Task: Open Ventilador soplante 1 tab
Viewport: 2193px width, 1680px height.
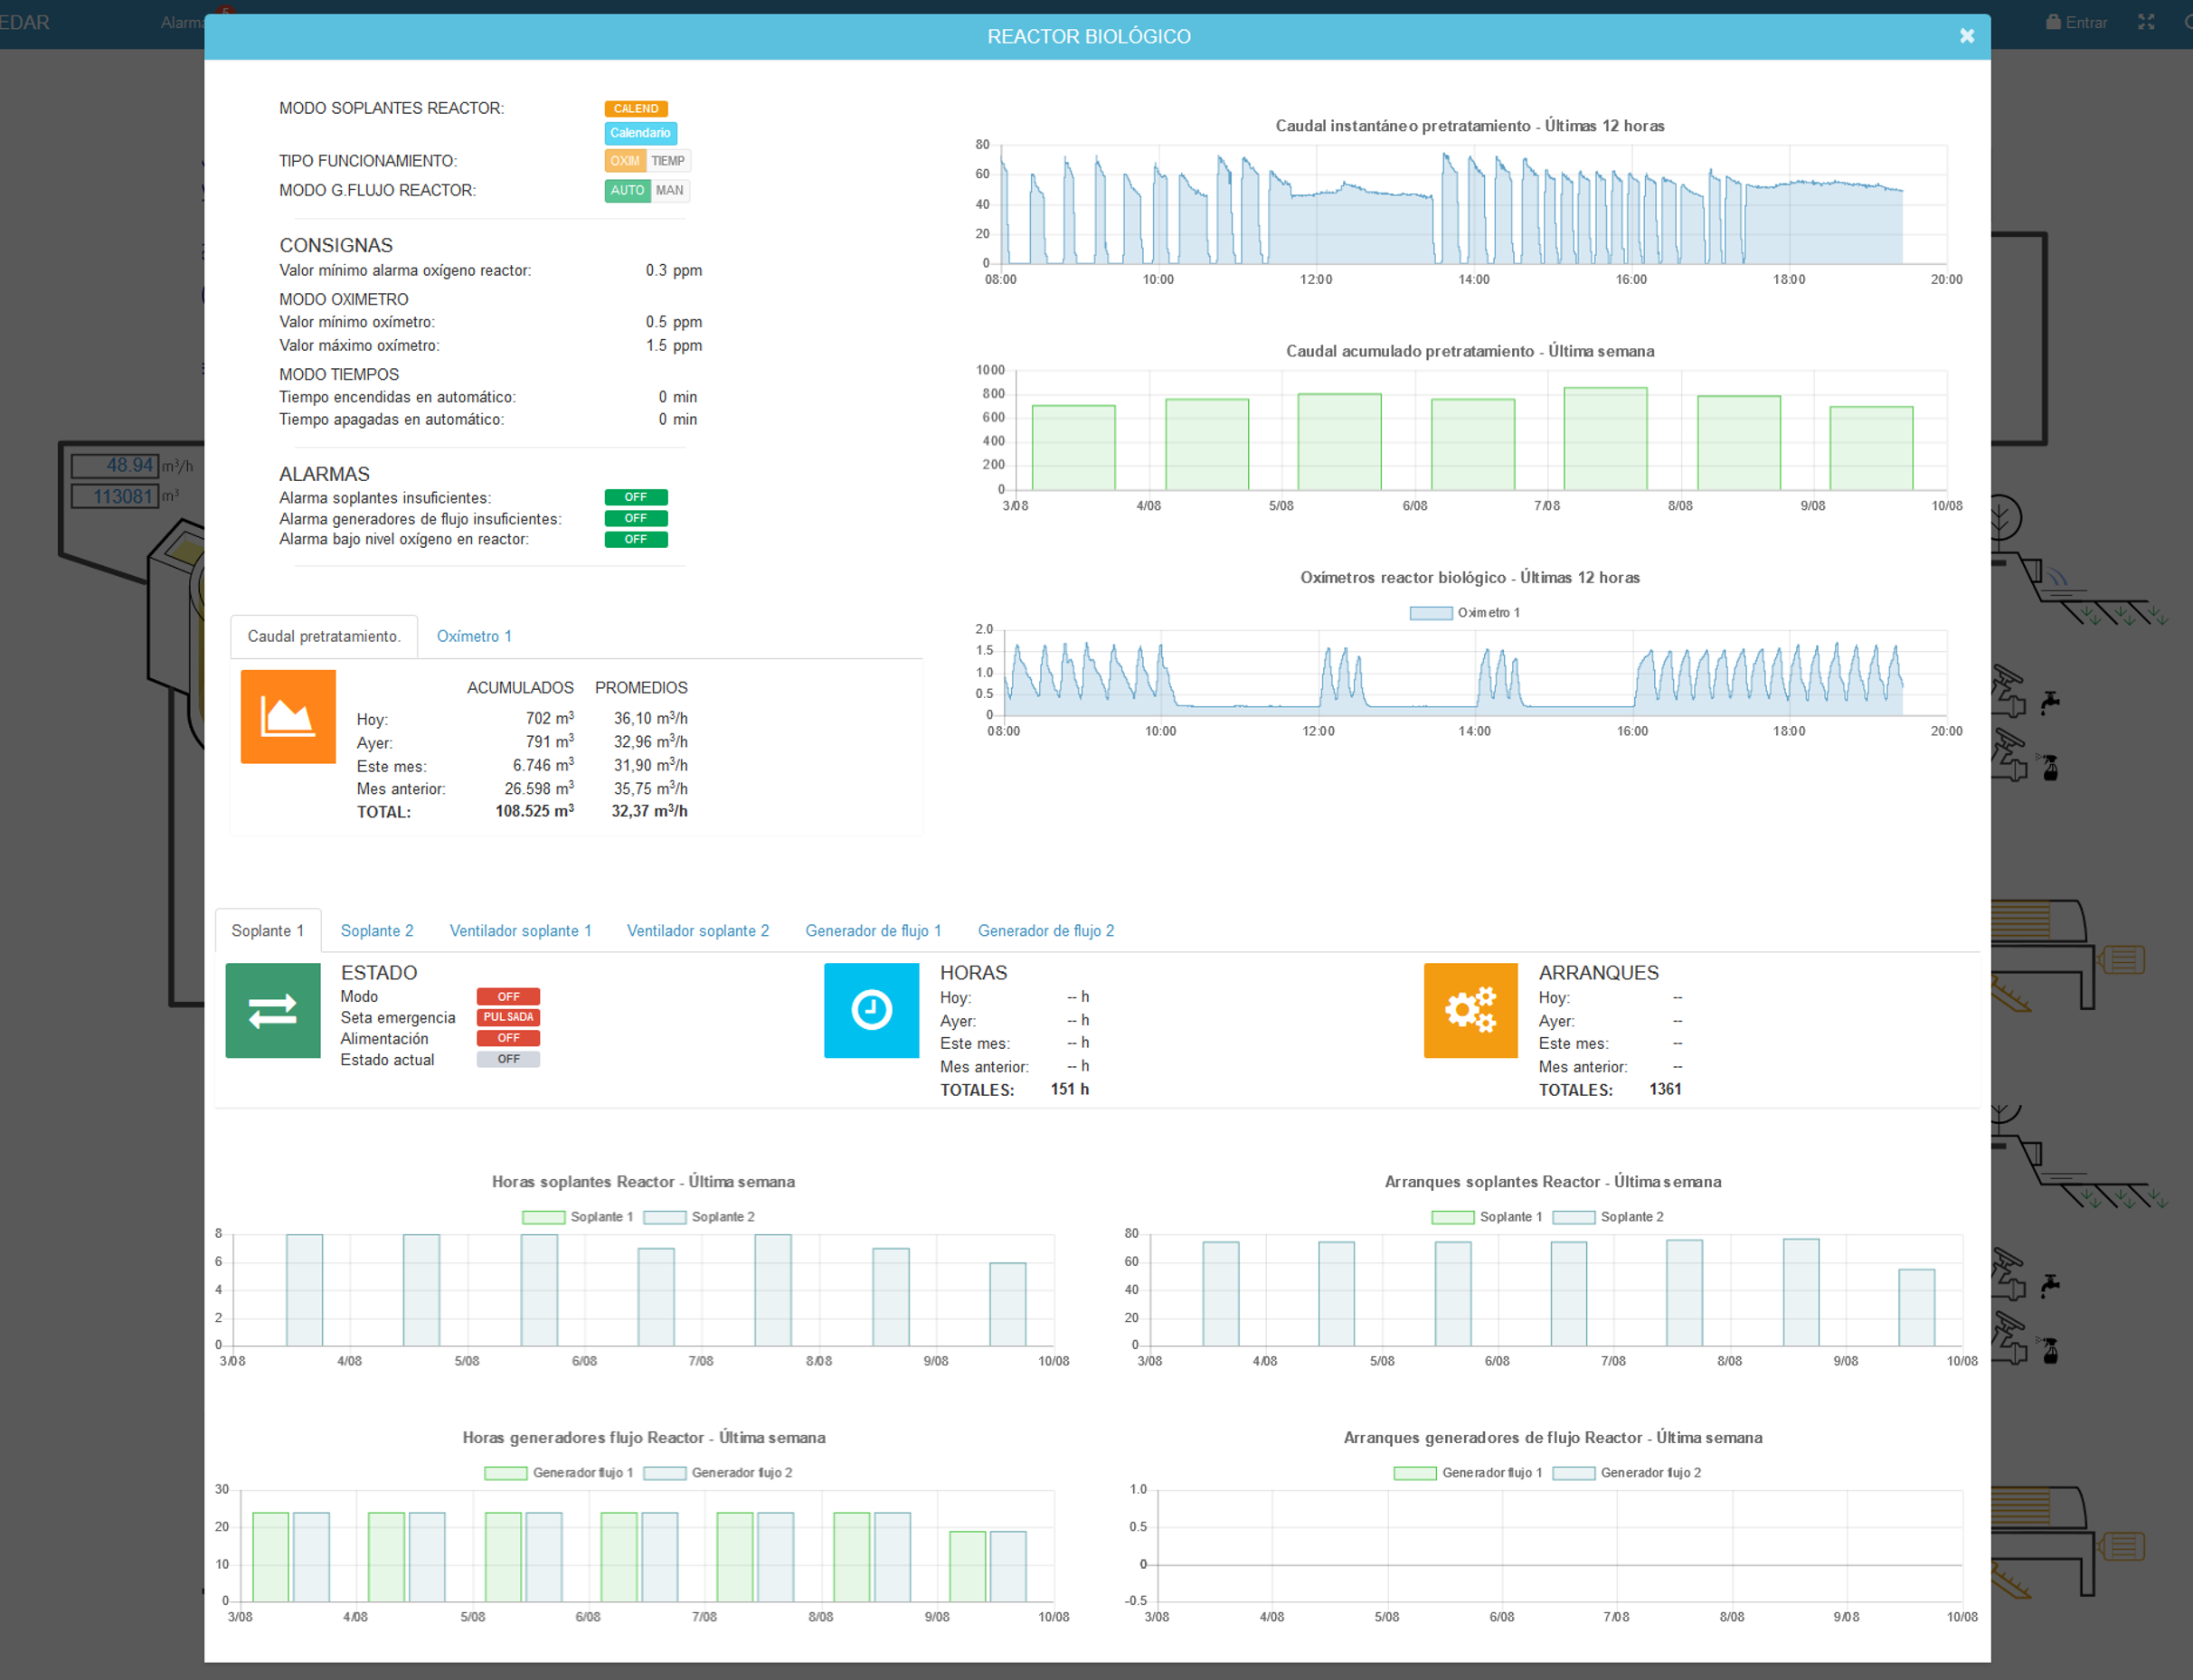Action: point(520,930)
